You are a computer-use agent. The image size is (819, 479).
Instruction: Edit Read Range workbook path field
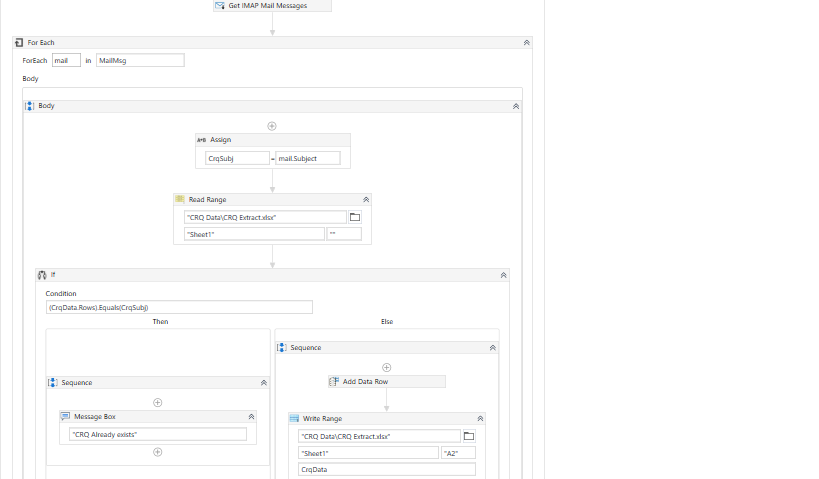tap(265, 217)
